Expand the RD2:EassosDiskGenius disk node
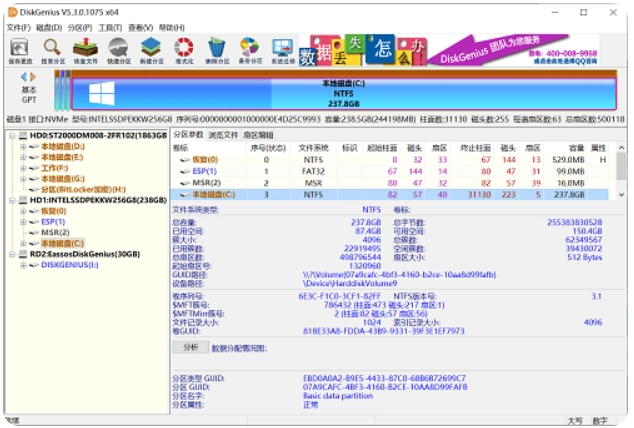 pos(11,254)
